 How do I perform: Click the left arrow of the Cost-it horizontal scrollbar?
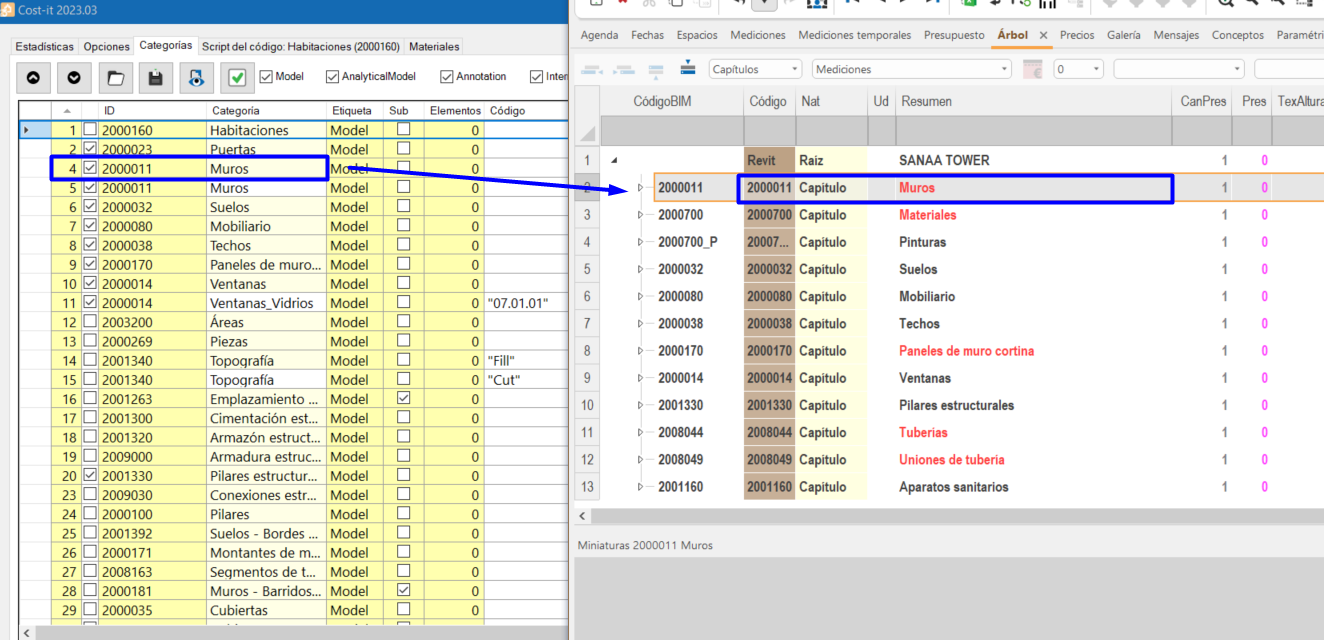click(x=27, y=633)
